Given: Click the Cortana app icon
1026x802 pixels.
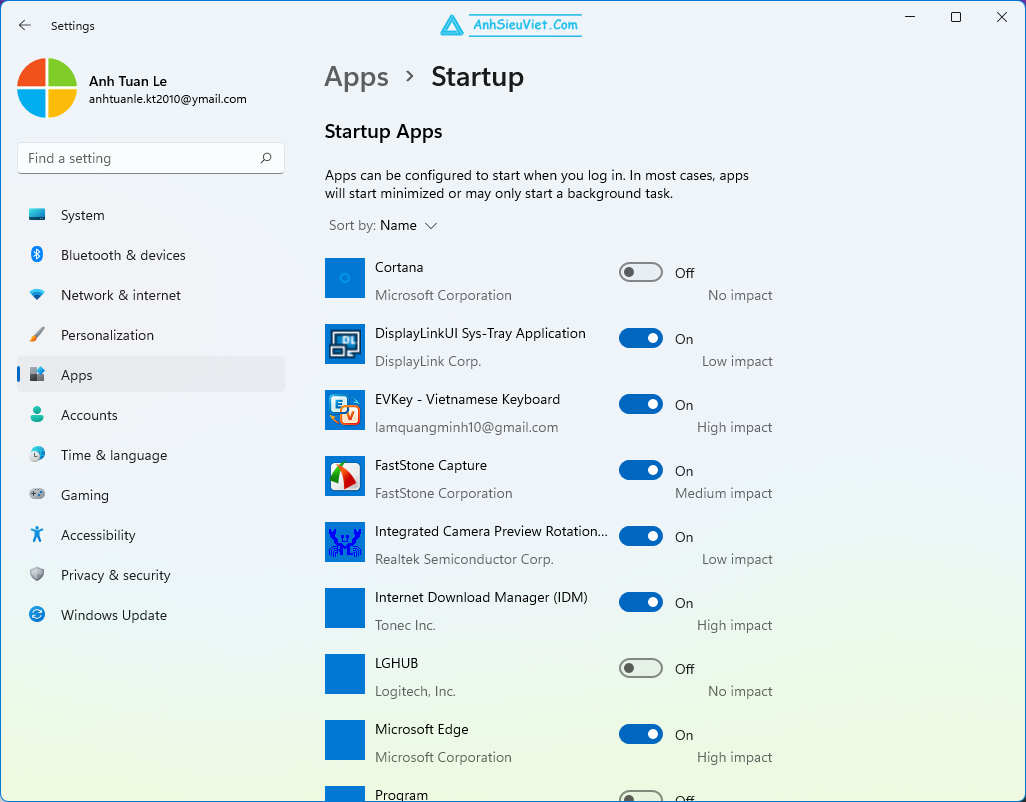Looking at the screenshot, I should [x=345, y=278].
